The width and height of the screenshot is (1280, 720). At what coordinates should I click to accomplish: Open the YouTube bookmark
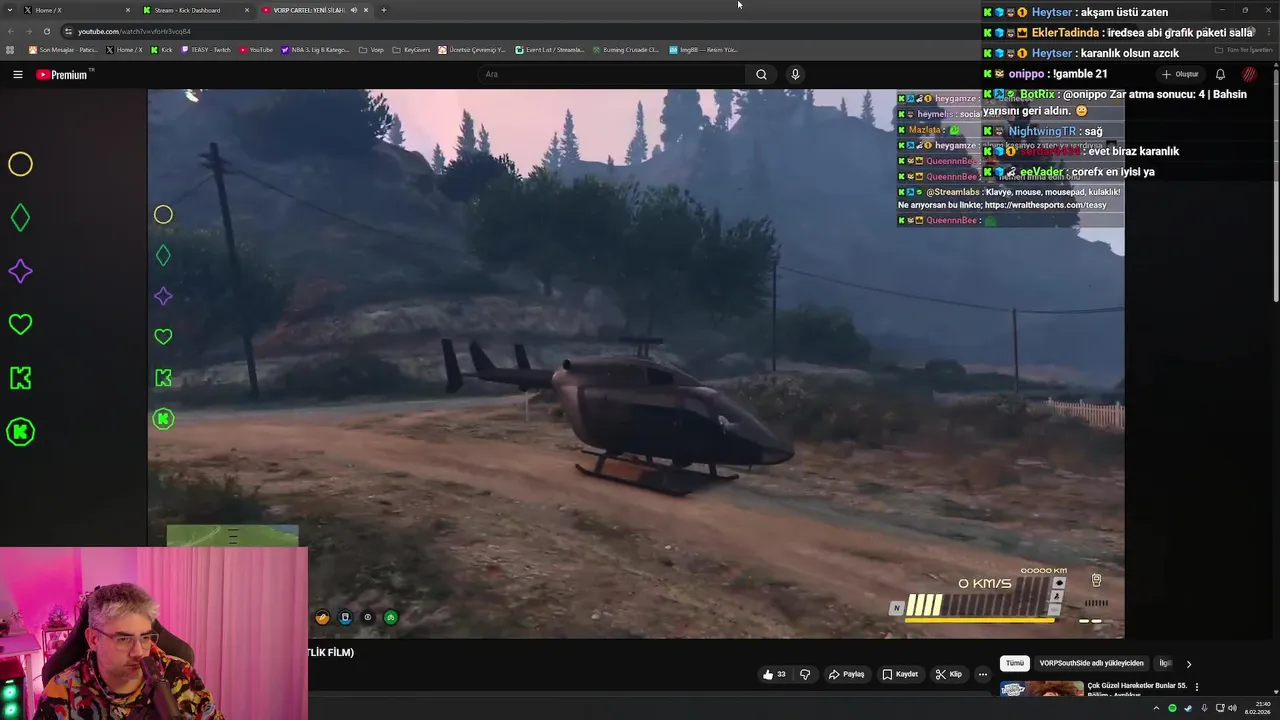(x=256, y=49)
